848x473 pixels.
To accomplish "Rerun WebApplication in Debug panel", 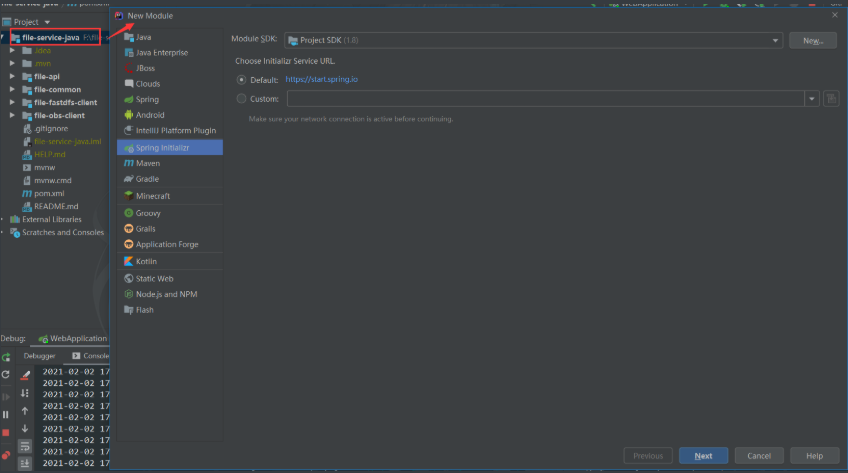I will click(6, 357).
